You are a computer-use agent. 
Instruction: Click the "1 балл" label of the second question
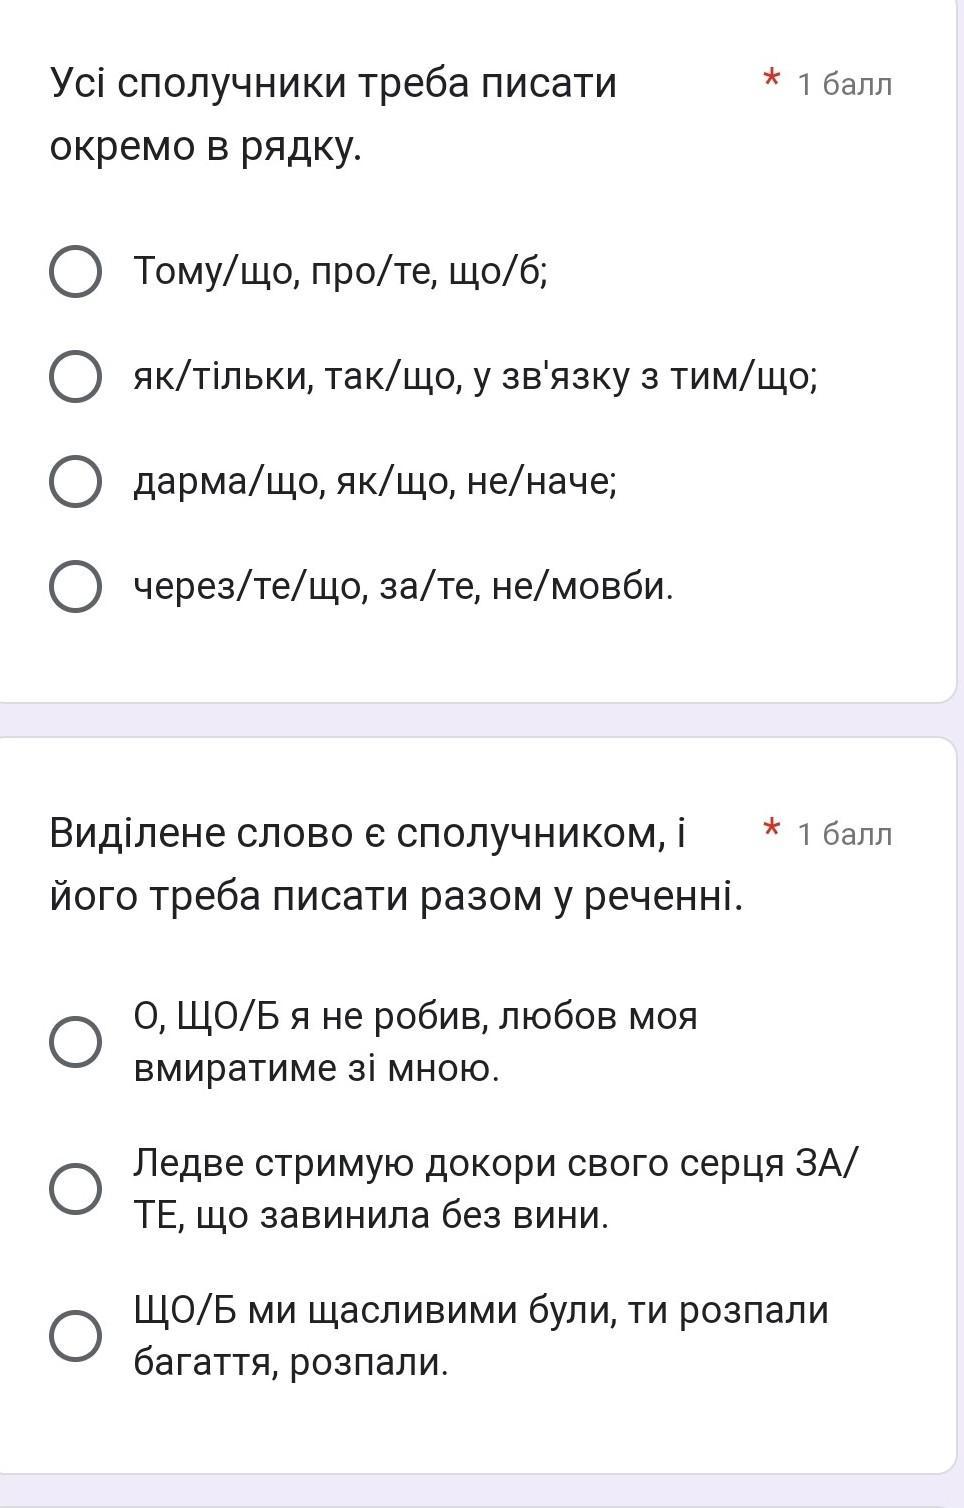point(844,834)
